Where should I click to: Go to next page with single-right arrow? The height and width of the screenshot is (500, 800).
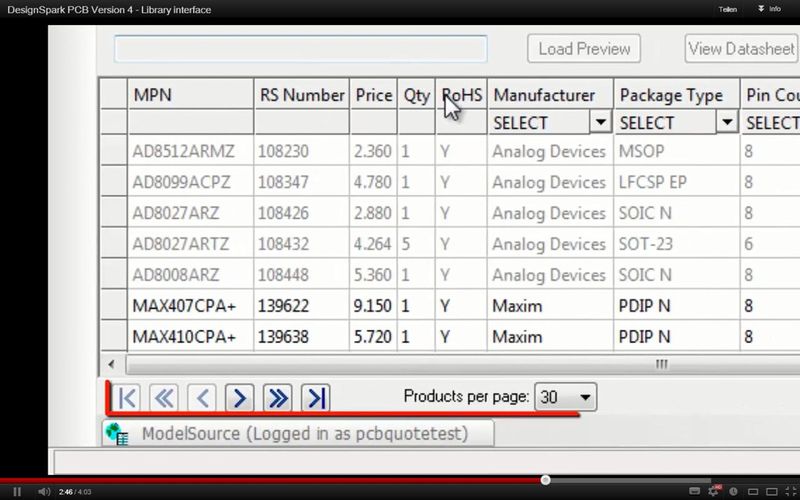coord(239,397)
